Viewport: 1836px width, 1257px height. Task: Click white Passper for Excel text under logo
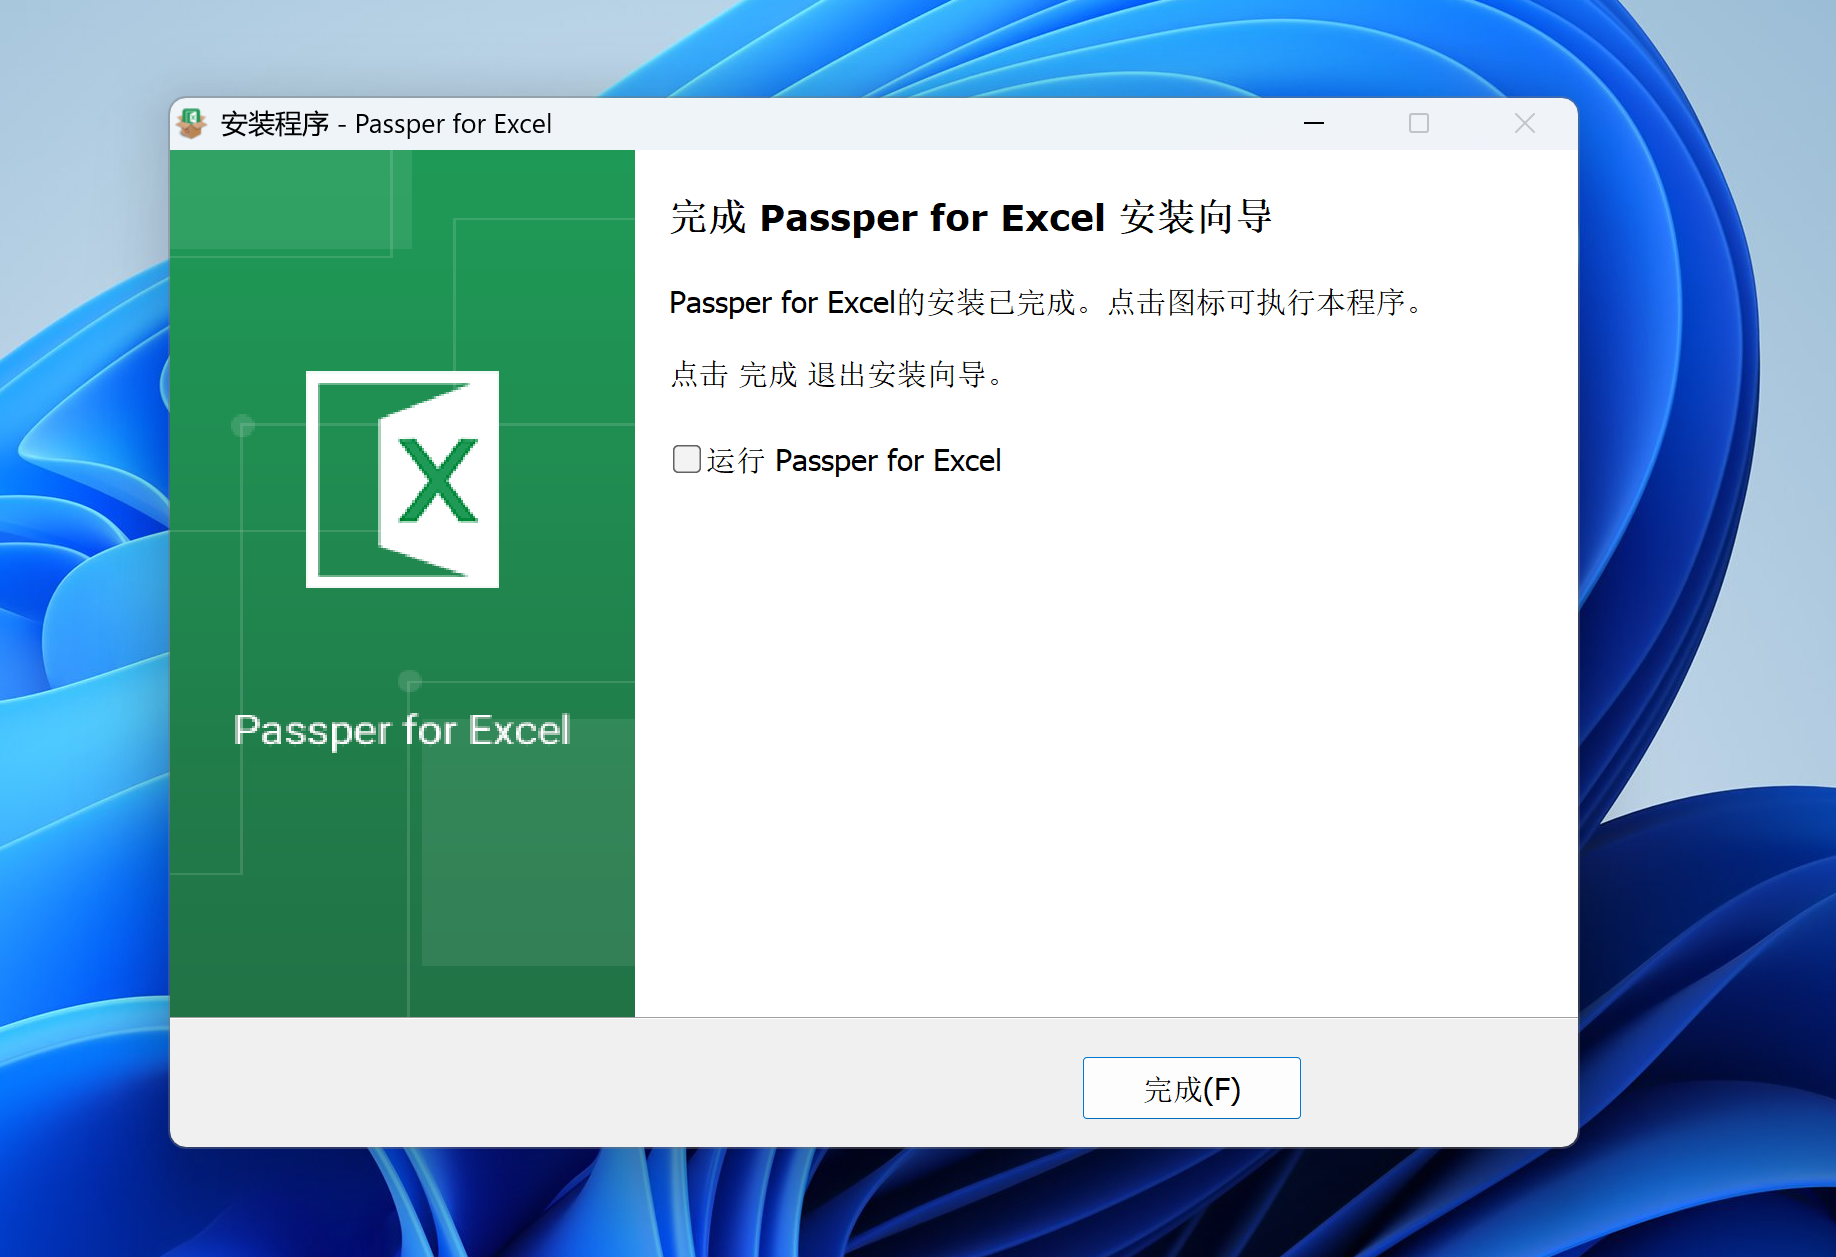coord(402,730)
